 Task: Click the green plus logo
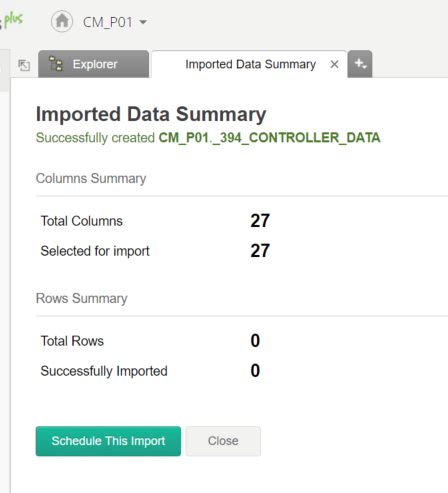[x=13, y=20]
